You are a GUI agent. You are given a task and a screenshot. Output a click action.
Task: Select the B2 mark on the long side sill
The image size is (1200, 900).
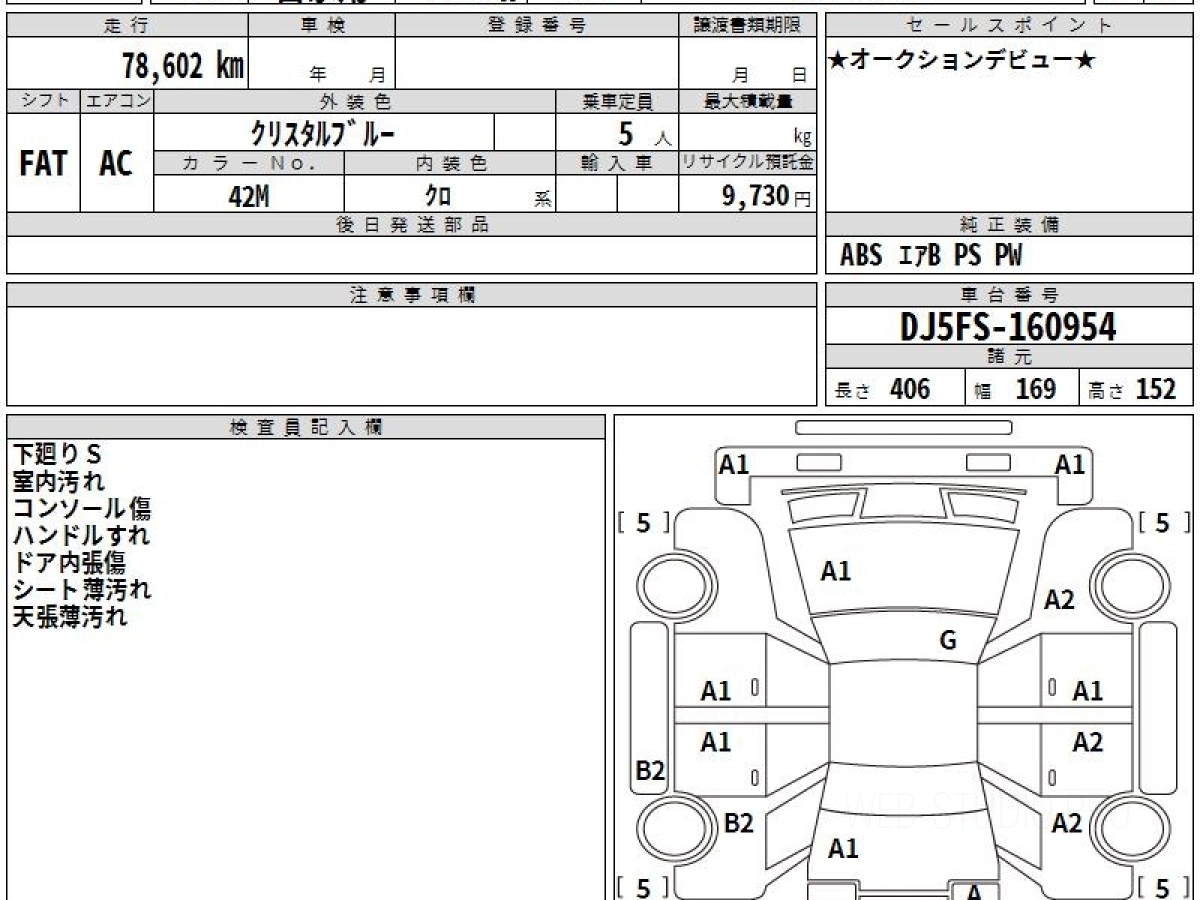coord(650,771)
